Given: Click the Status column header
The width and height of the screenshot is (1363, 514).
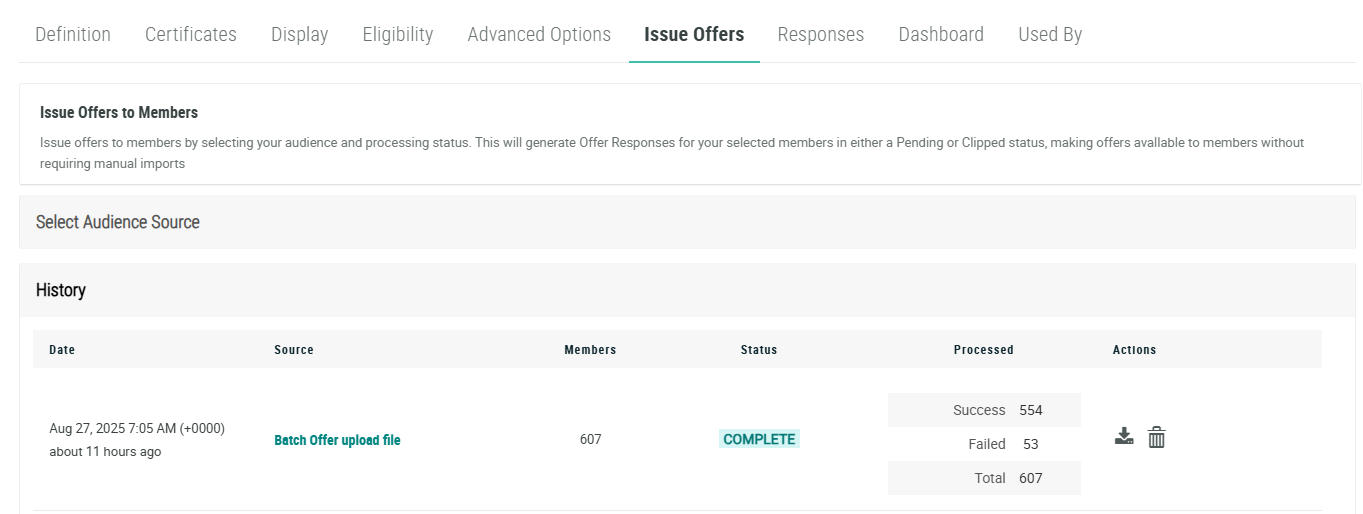Looking at the screenshot, I should pyautogui.click(x=758, y=350).
